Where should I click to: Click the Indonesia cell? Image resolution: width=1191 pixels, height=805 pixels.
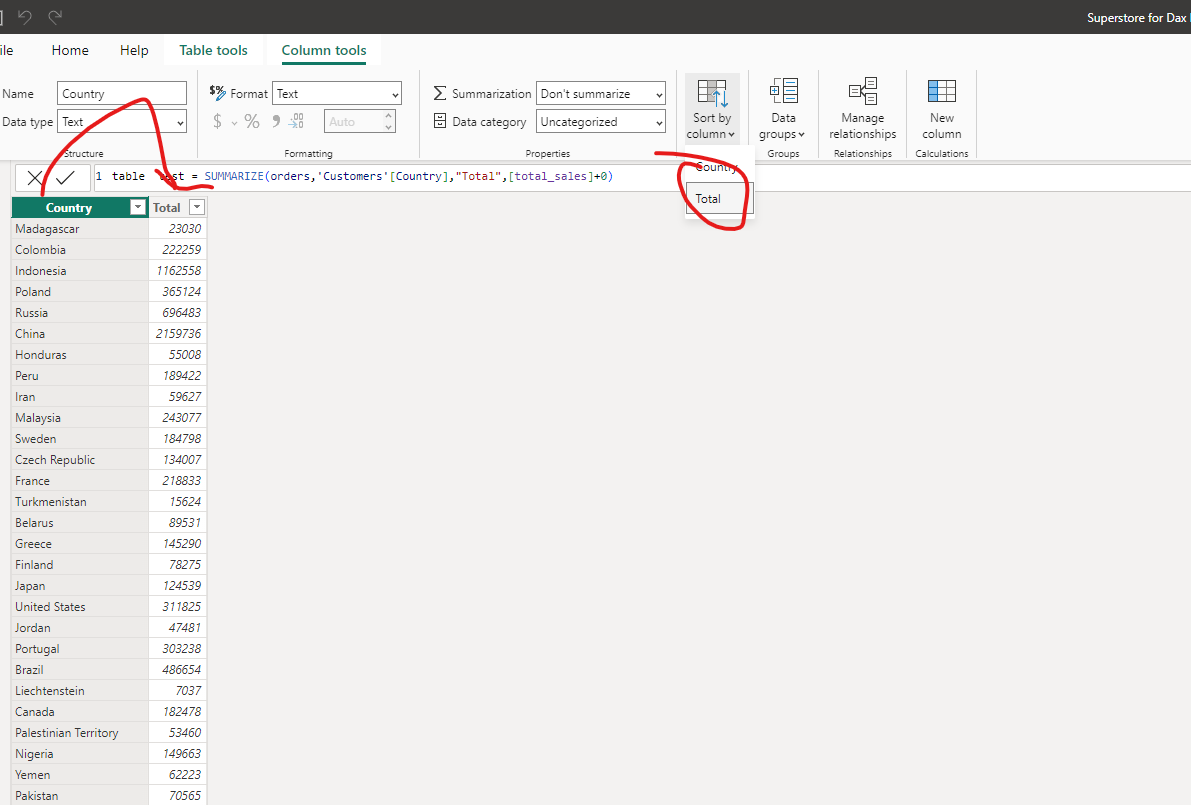(80, 270)
